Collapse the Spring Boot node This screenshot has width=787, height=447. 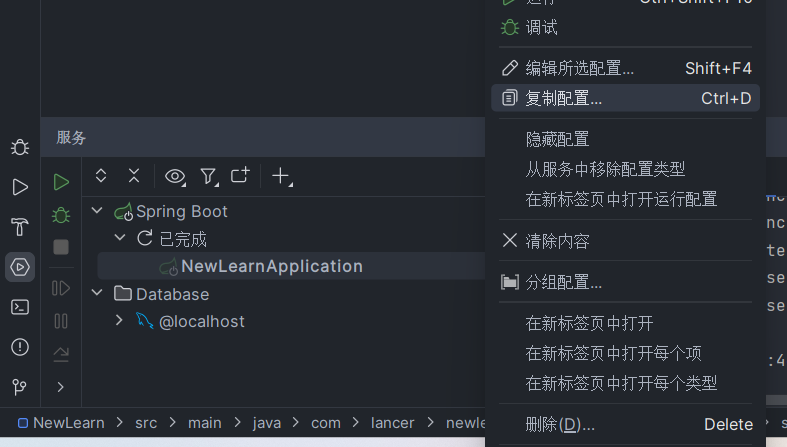97,211
